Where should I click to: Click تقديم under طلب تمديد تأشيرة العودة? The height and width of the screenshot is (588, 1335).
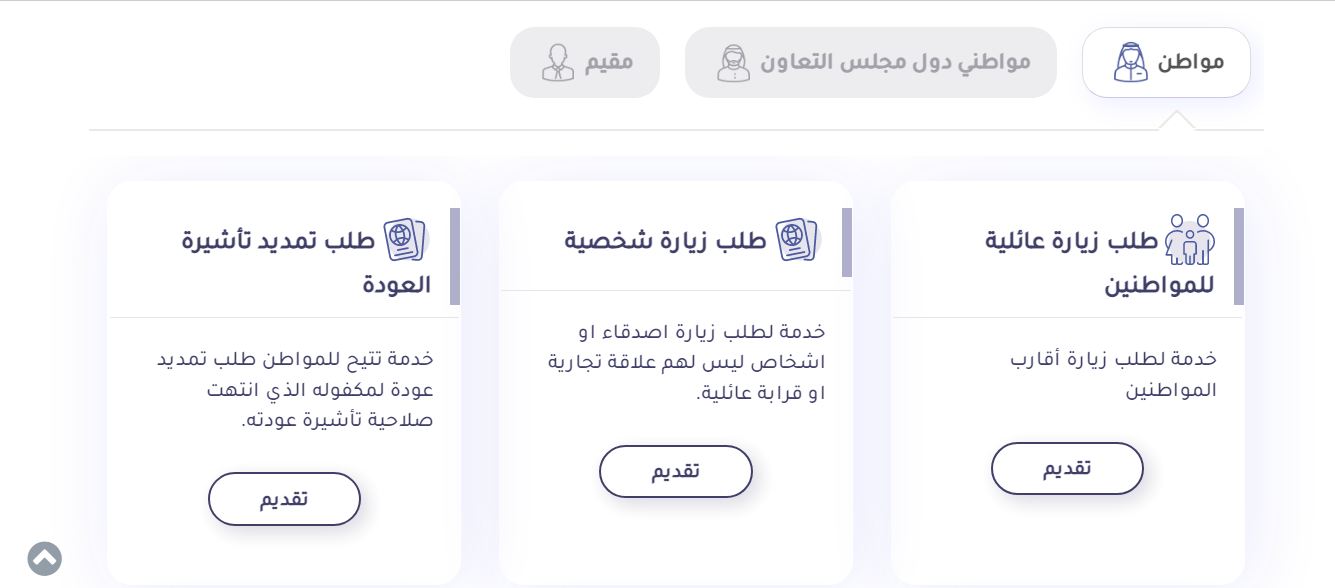(284, 499)
